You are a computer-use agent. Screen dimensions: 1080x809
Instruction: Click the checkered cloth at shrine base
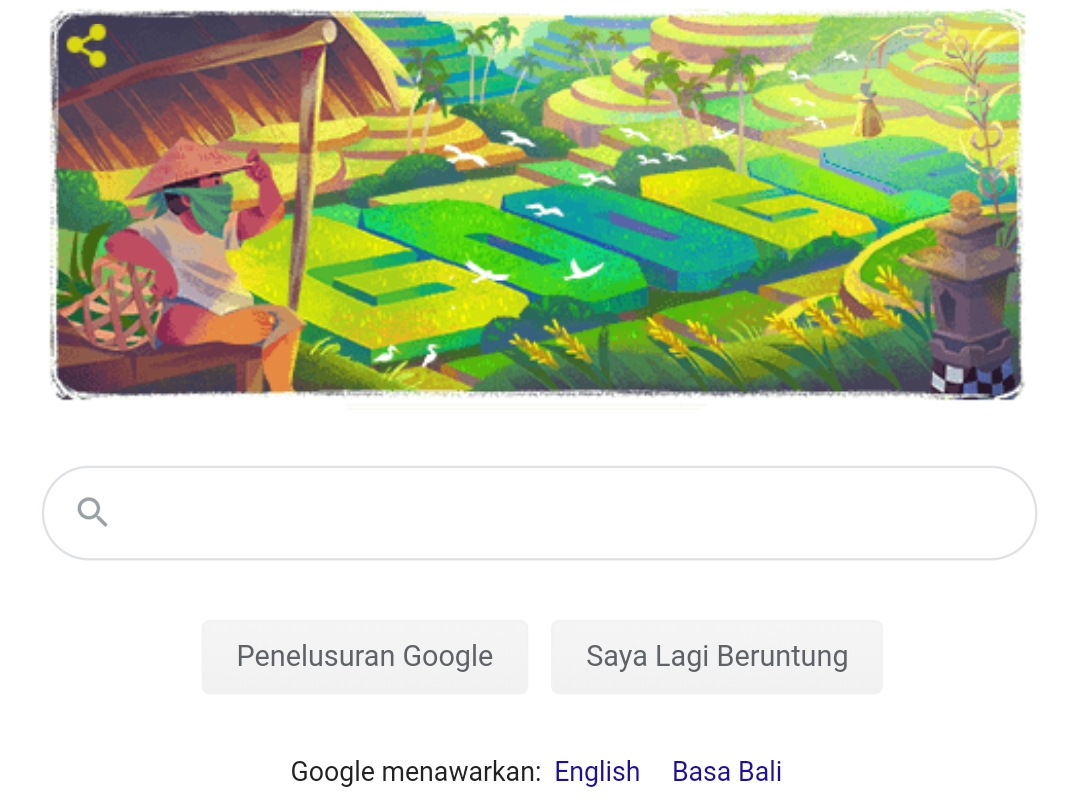[975, 379]
